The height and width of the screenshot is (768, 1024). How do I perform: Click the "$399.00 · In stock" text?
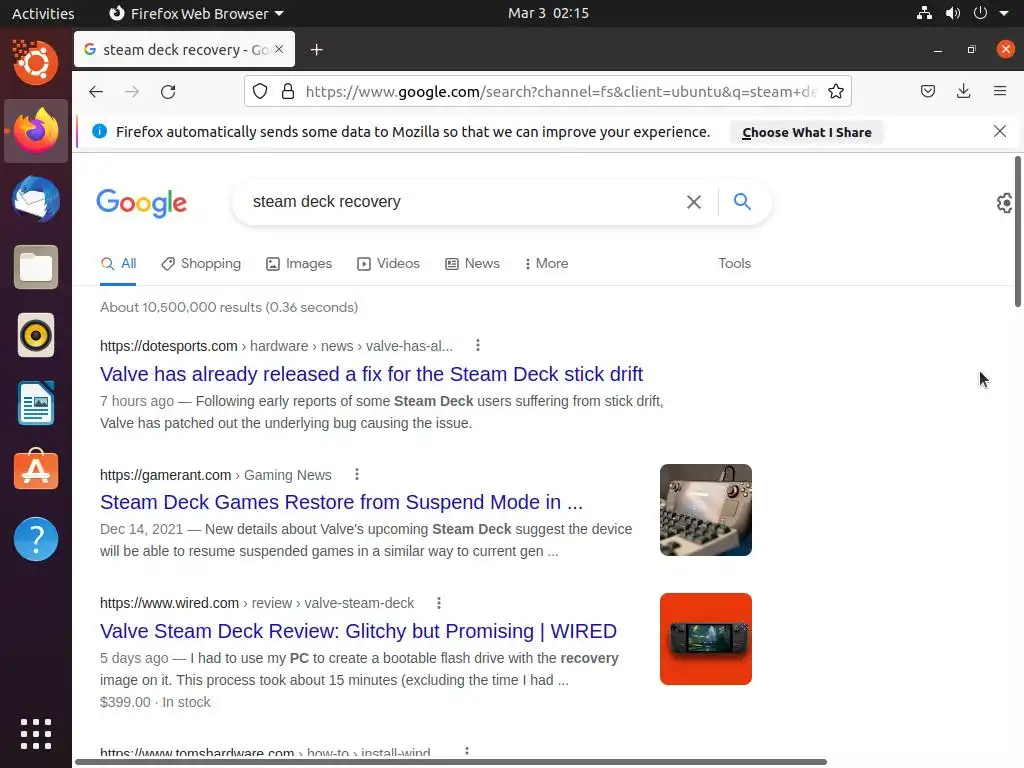155,703
